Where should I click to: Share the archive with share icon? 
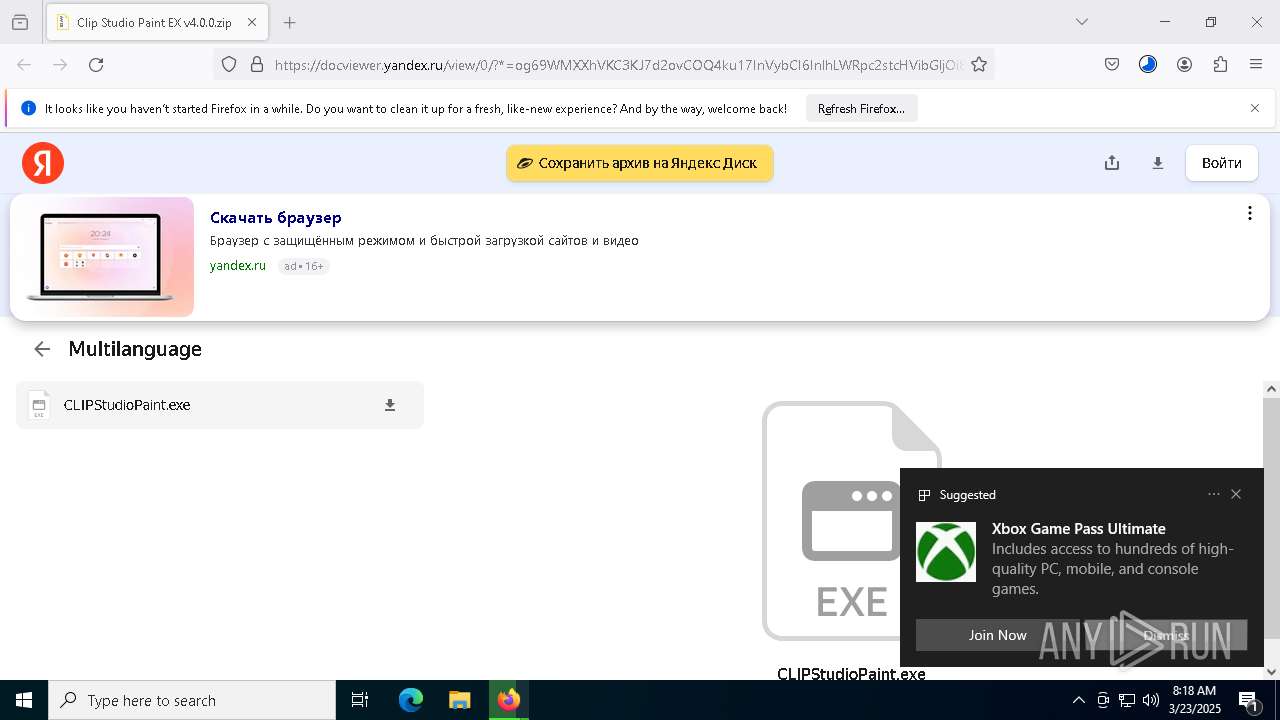point(1112,163)
